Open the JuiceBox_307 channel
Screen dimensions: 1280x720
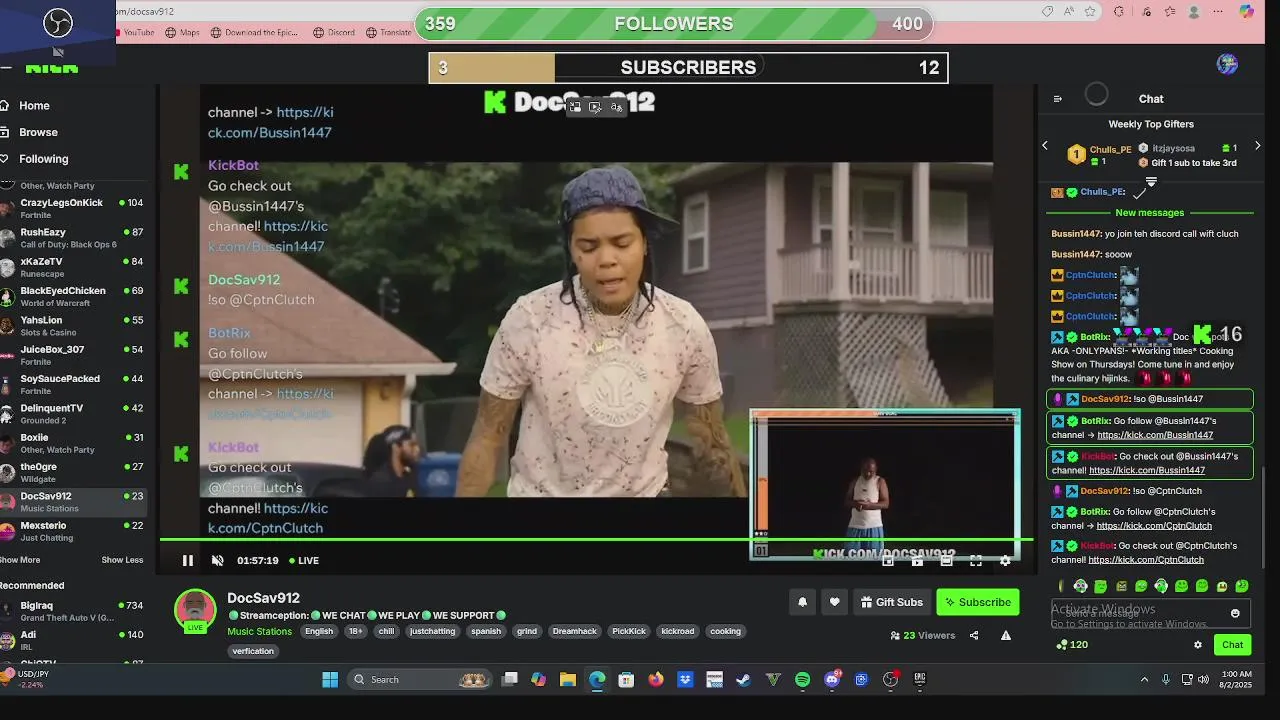coord(75,355)
